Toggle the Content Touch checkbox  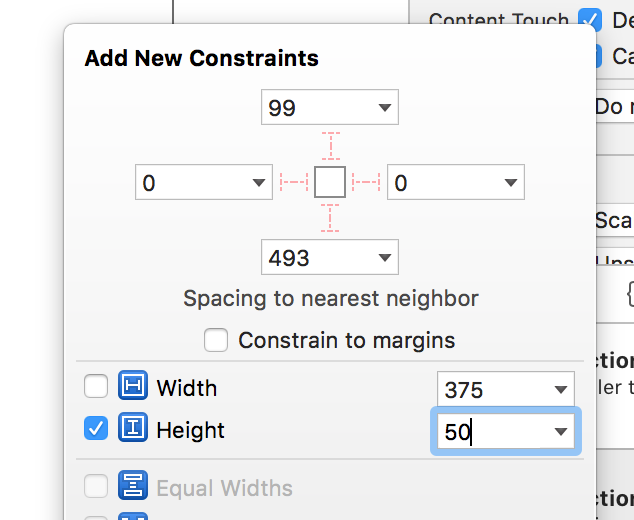(x=590, y=20)
